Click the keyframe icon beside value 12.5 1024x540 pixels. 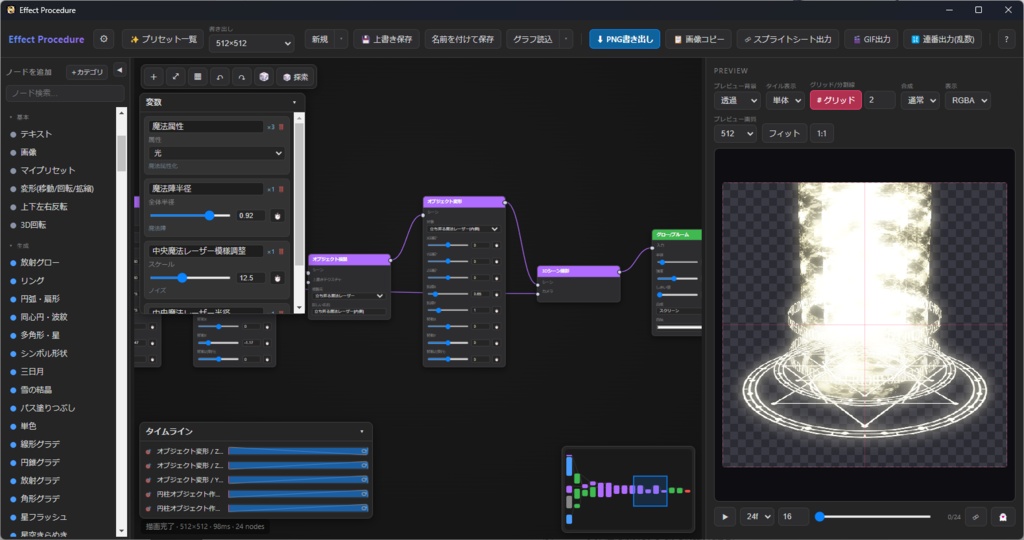(278, 278)
